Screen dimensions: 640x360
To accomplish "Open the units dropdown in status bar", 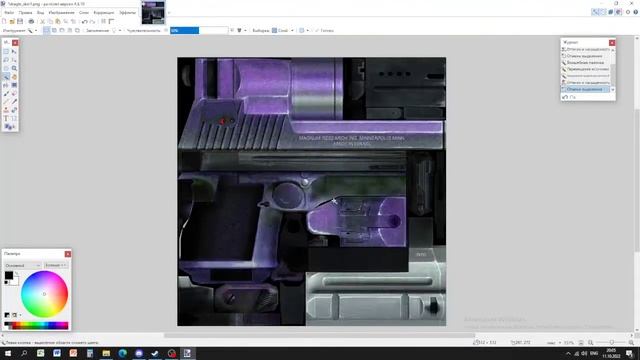I will tap(553, 343).
